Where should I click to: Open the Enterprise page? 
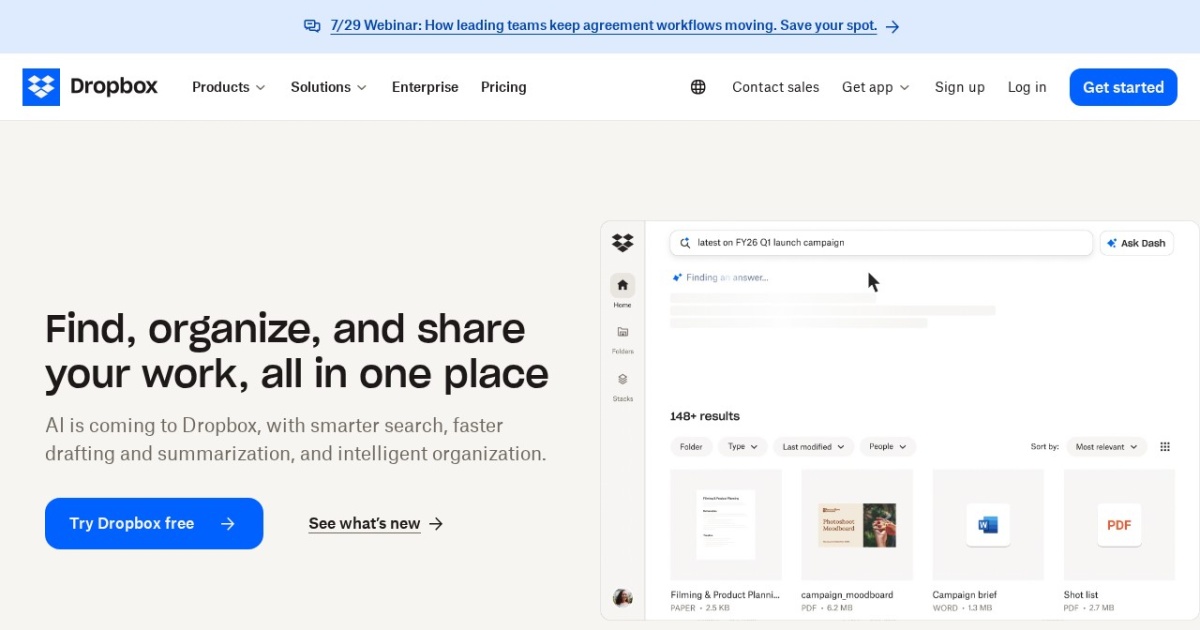point(425,87)
